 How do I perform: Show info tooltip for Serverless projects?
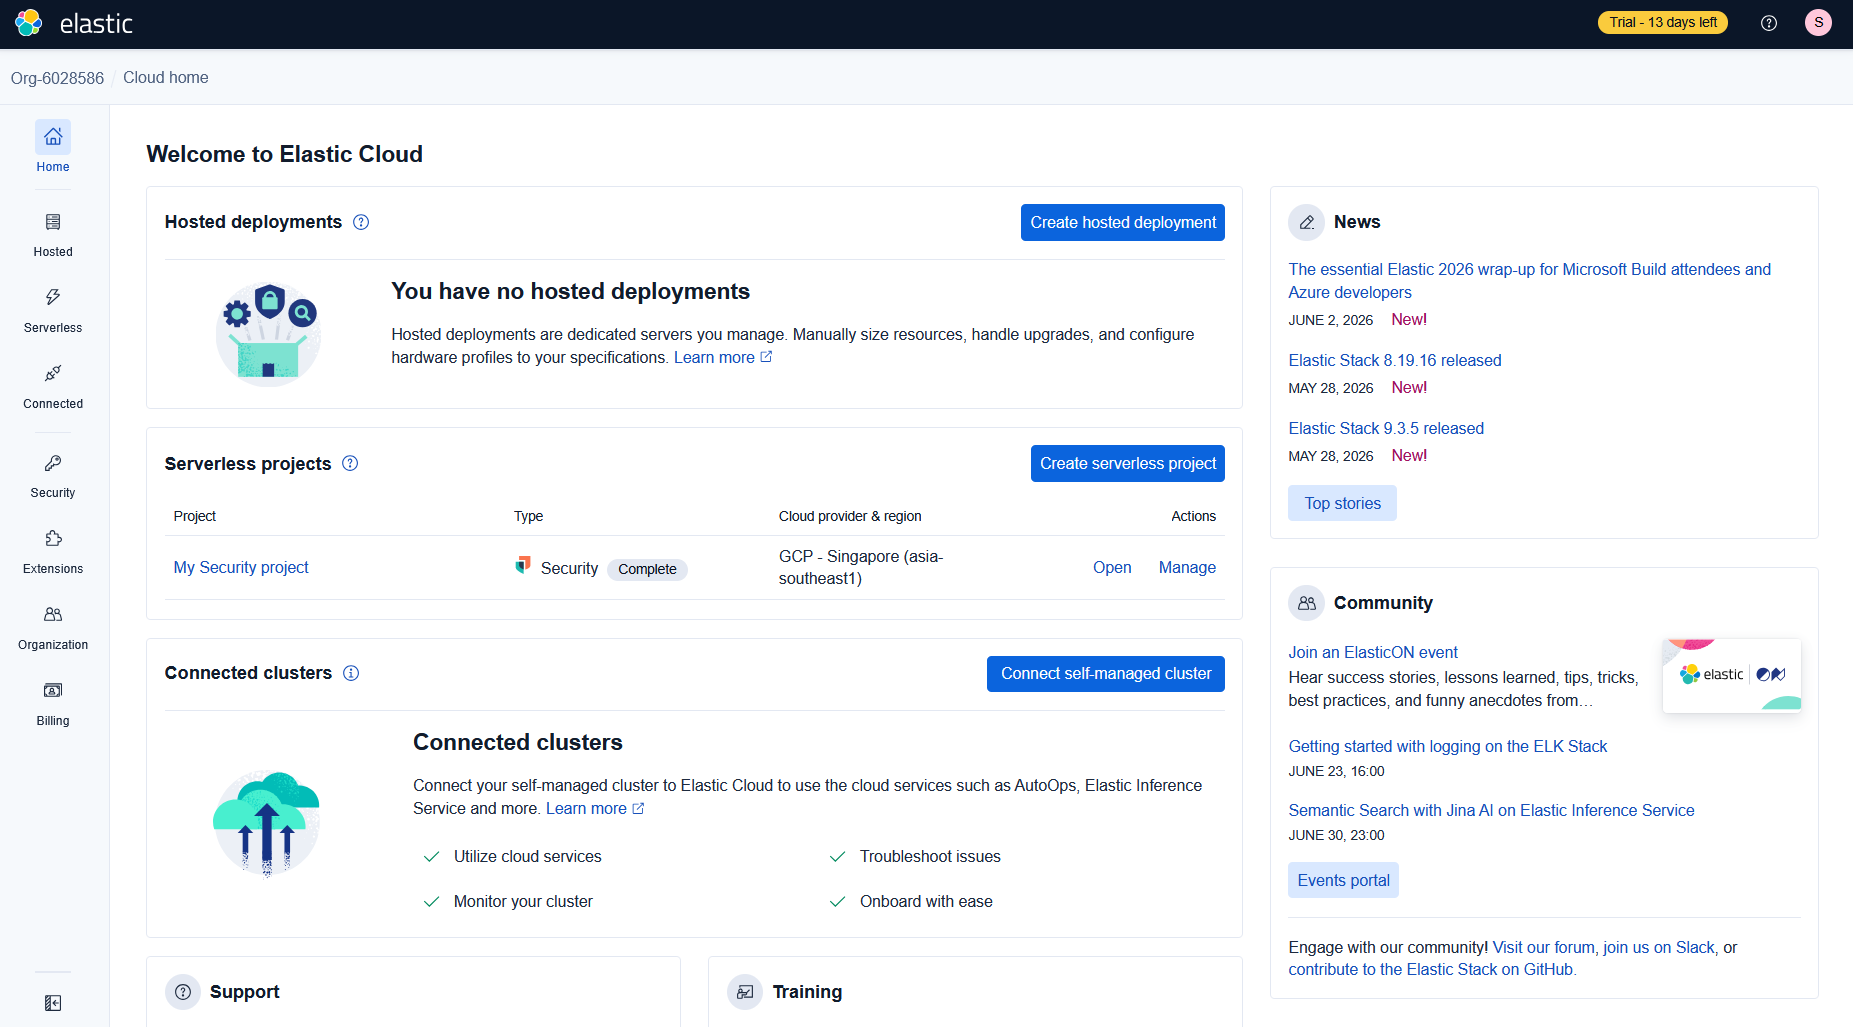click(350, 463)
